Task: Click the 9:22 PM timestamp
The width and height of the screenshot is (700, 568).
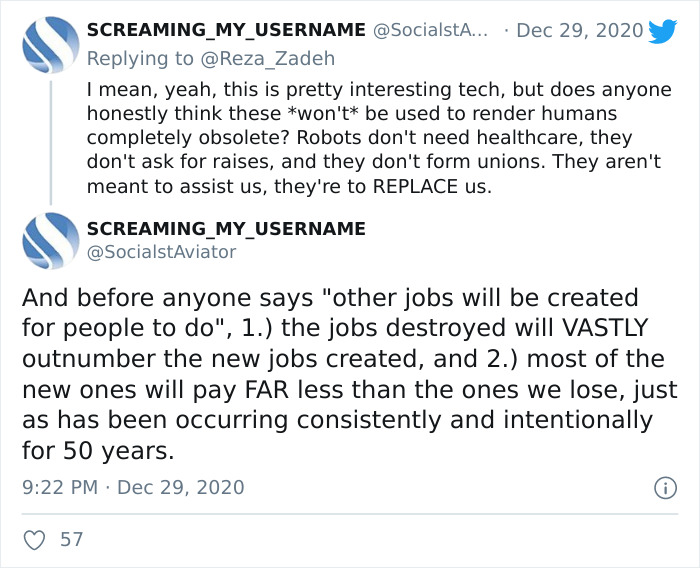Action: click(x=59, y=488)
